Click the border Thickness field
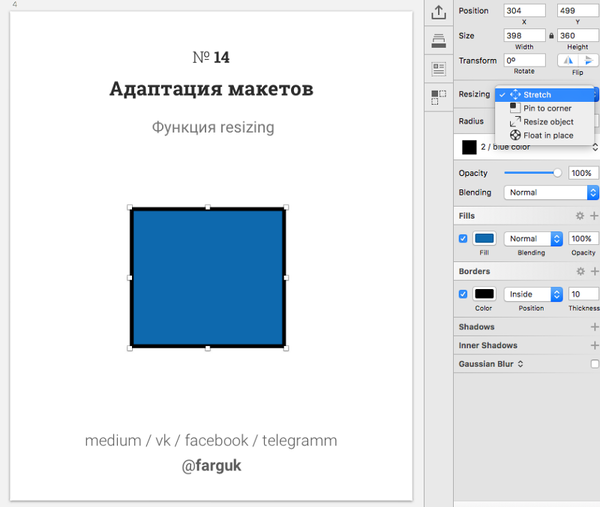 [583, 294]
